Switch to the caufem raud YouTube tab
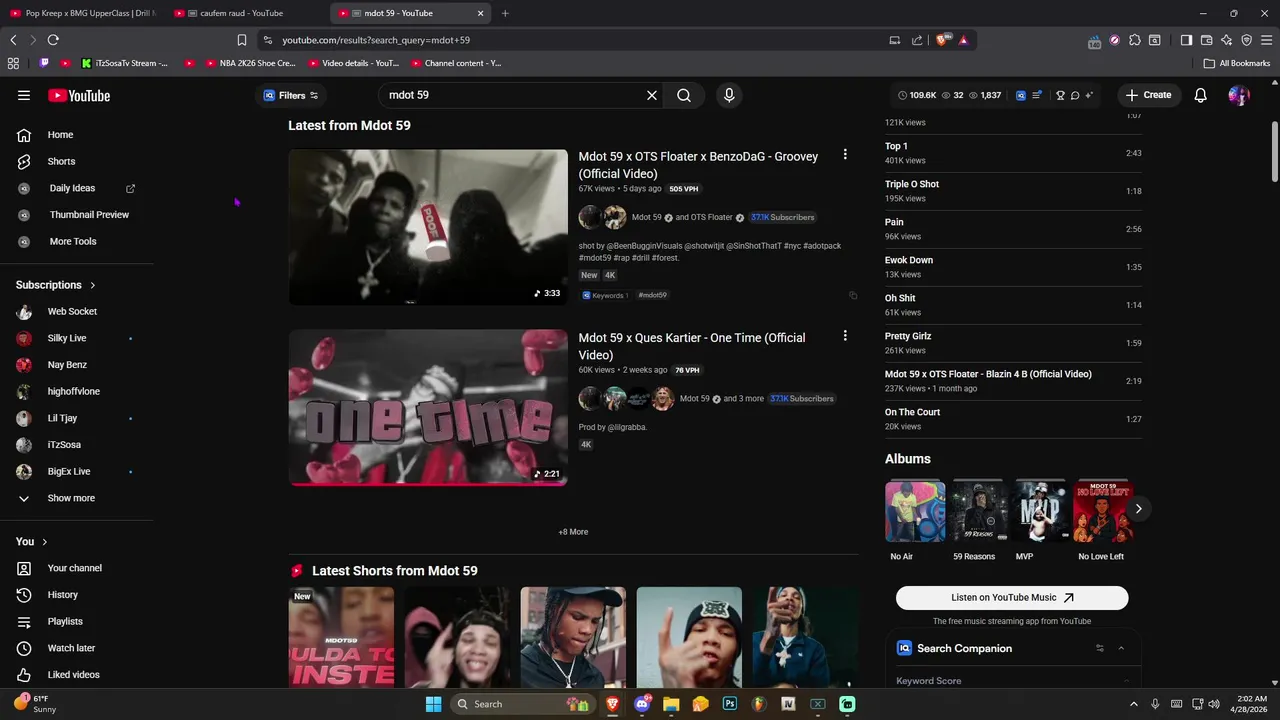The image size is (1280, 720). [x=246, y=13]
